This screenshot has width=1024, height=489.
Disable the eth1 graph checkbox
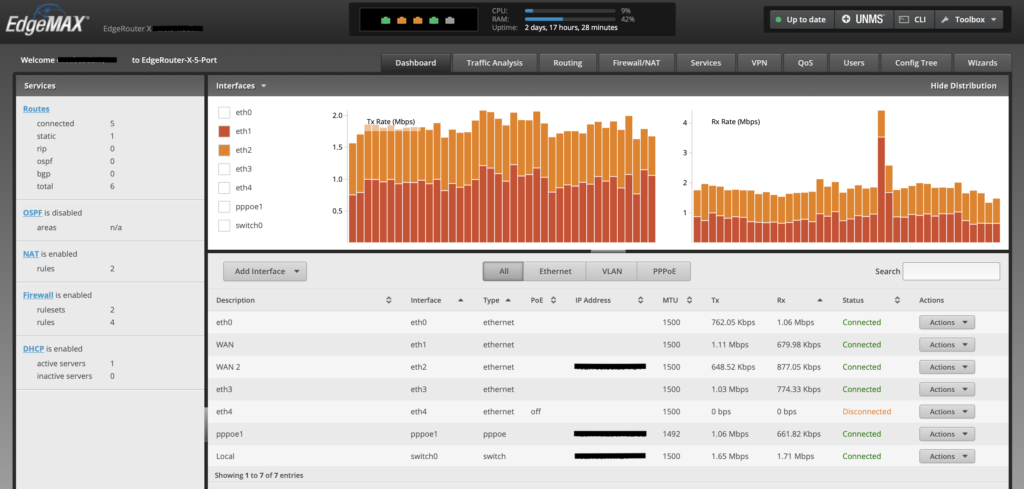pos(224,132)
